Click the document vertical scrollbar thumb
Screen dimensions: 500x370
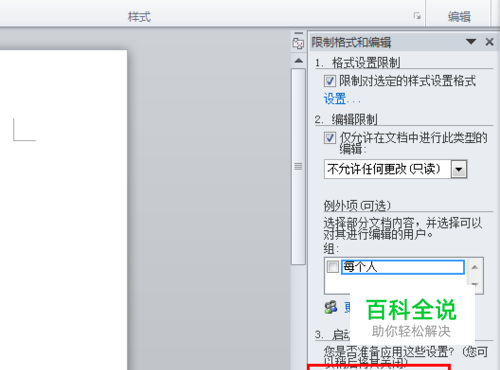point(298,166)
